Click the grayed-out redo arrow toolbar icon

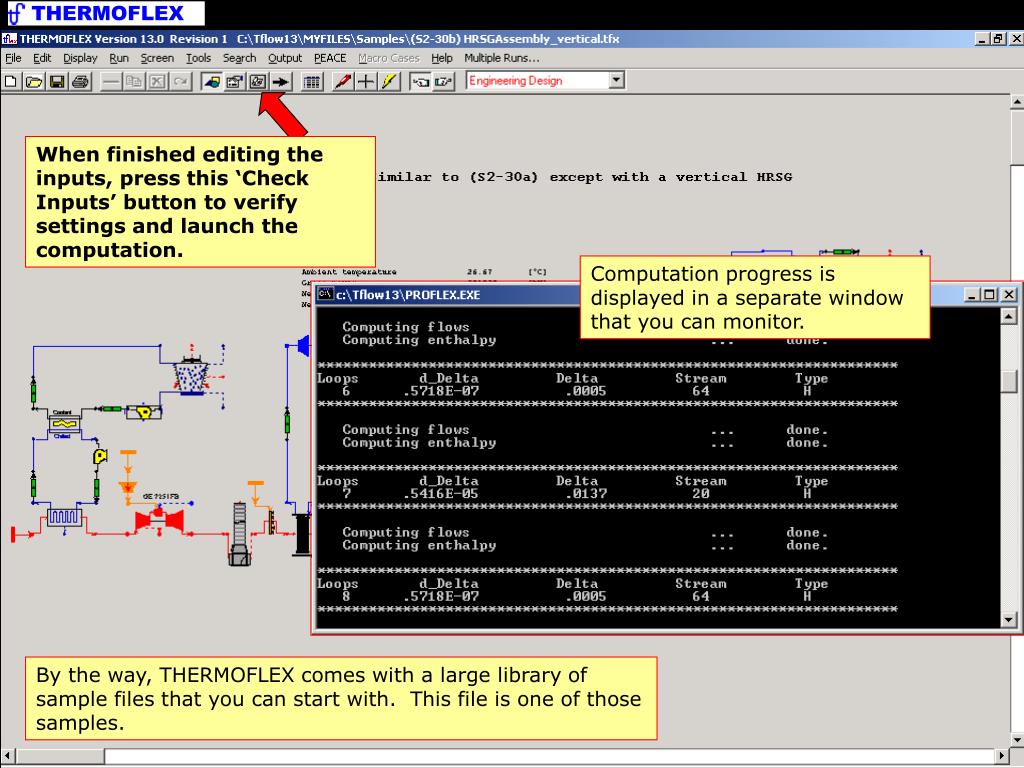[181, 82]
